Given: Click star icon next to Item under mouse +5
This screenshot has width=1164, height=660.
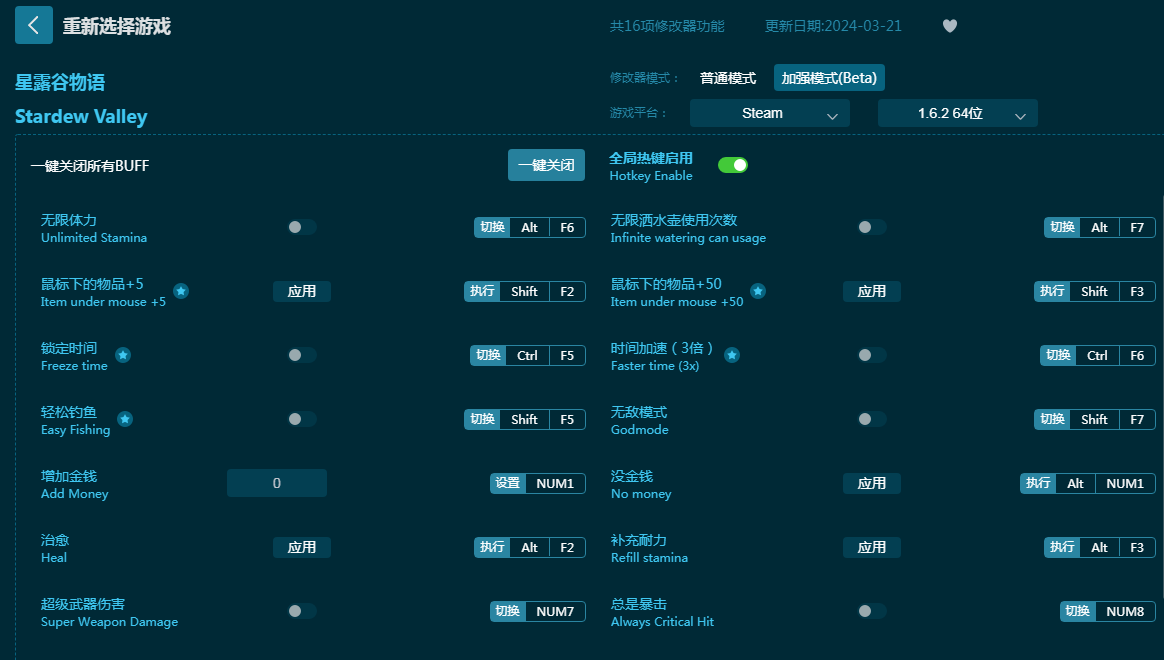Looking at the screenshot, I should click(181, 291).
